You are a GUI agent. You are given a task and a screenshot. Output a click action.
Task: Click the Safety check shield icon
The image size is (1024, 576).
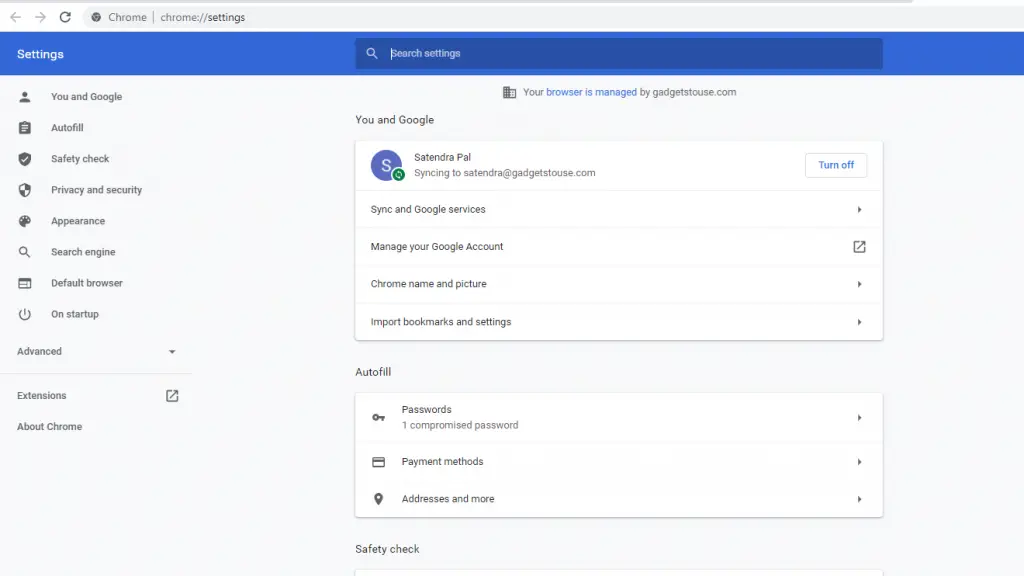coord(25,159)
